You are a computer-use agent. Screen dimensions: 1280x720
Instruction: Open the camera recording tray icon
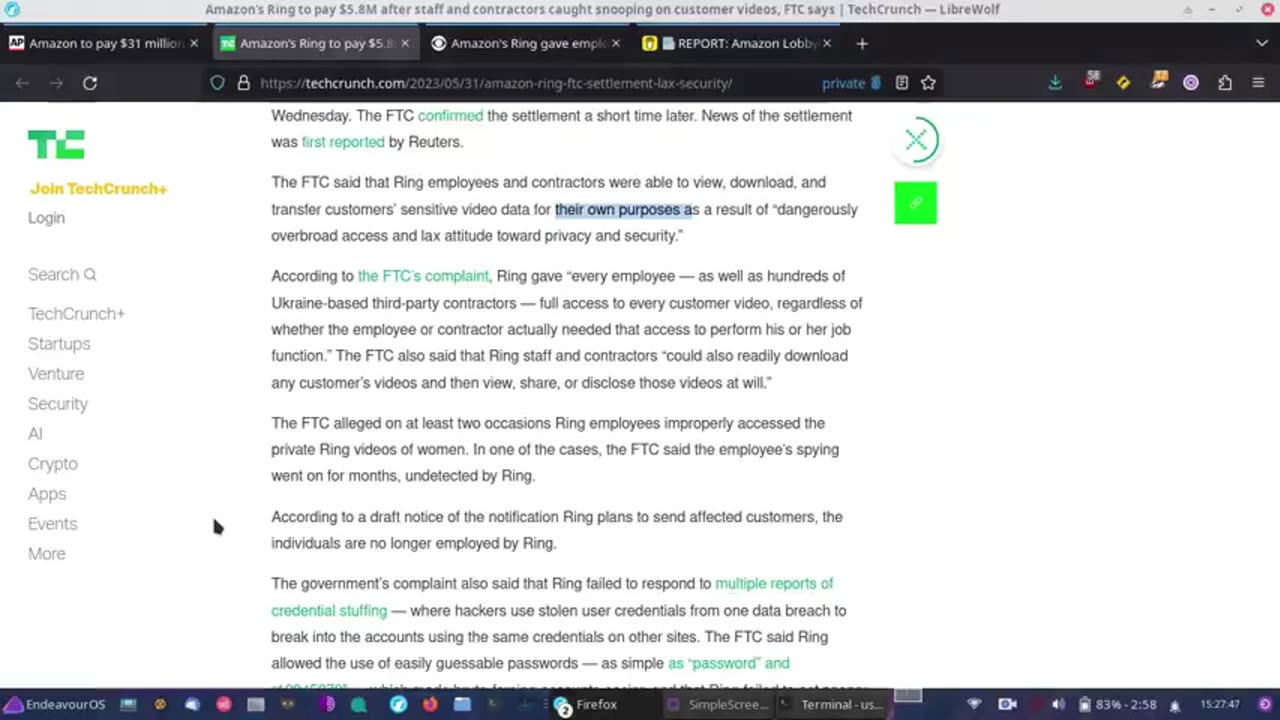click(x=1008, y=704)
